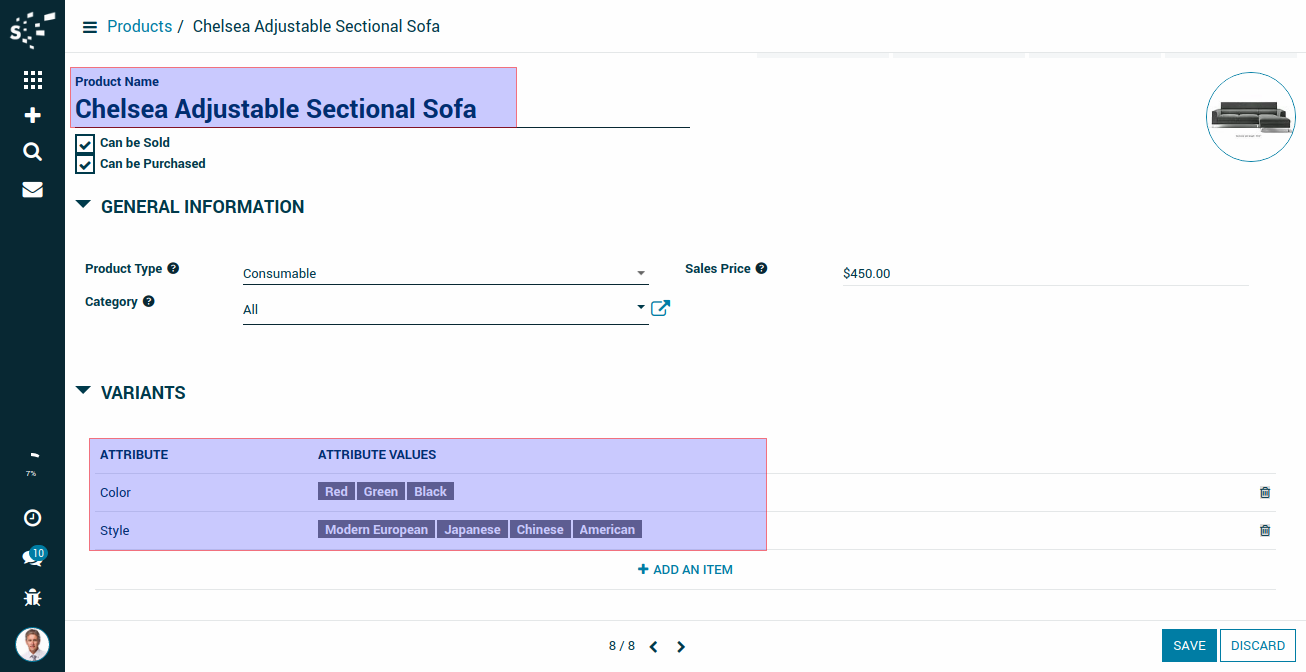Delete the Style attribute row via trash icon
Viewport: 1306px width, 672px height.
point(1265,530)
